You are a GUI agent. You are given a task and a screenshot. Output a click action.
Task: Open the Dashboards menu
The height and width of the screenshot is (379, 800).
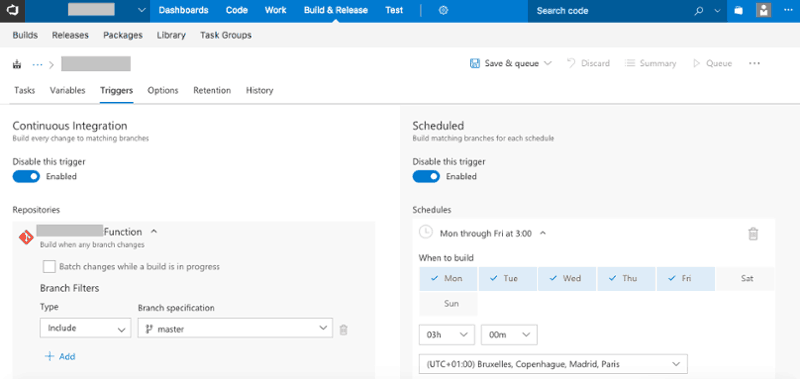(184, 10)
